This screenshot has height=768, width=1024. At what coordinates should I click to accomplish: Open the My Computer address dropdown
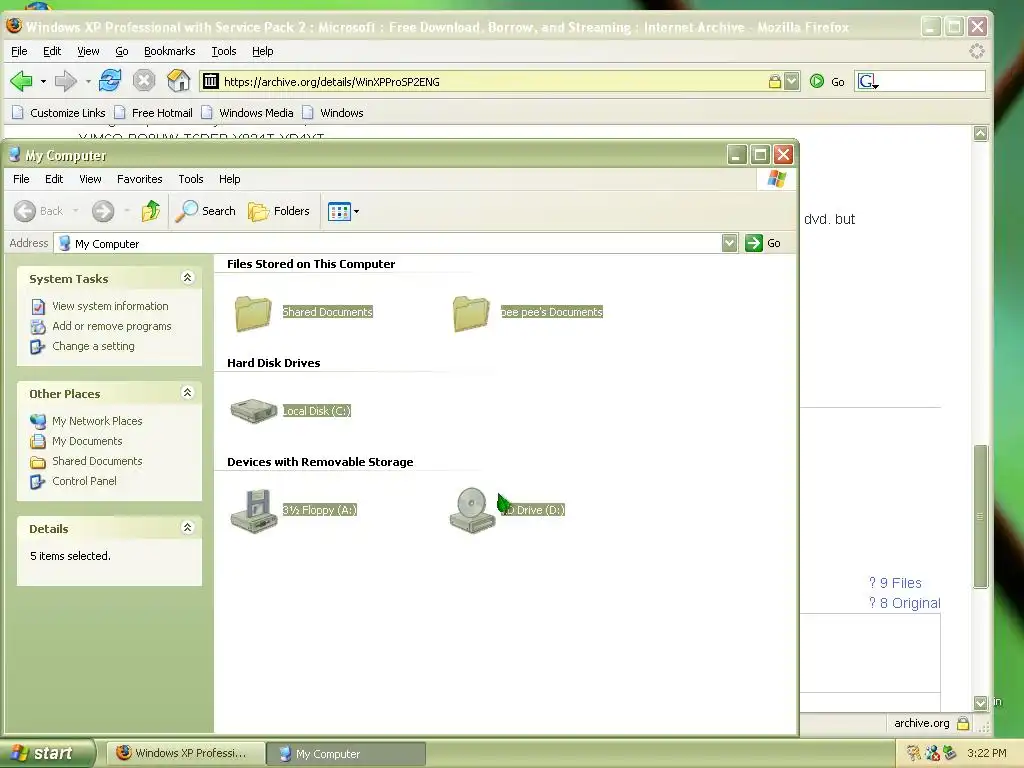tap(729, 243)
